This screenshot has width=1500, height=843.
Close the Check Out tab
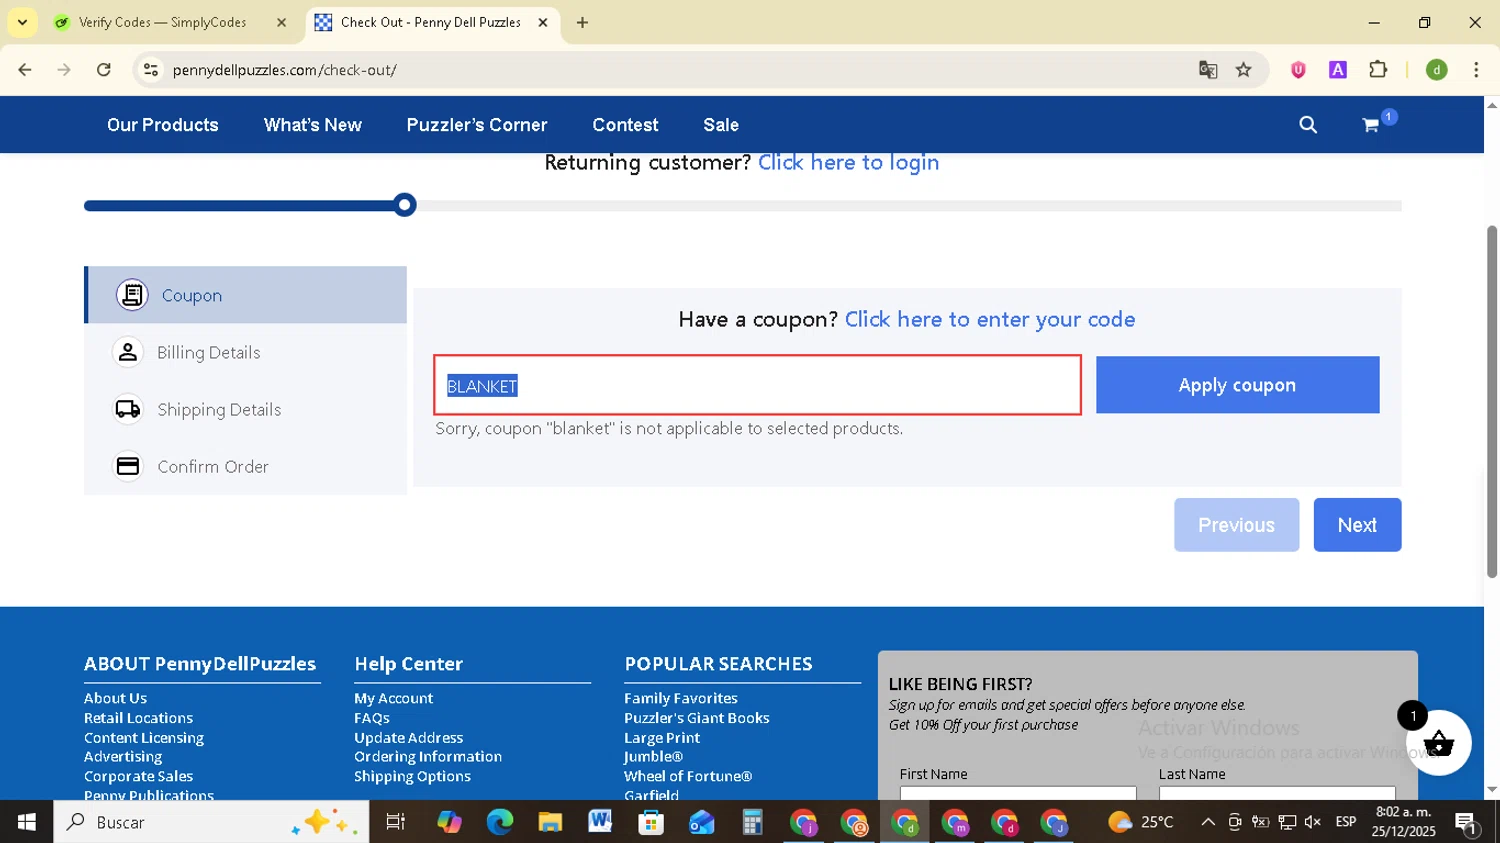543,22
